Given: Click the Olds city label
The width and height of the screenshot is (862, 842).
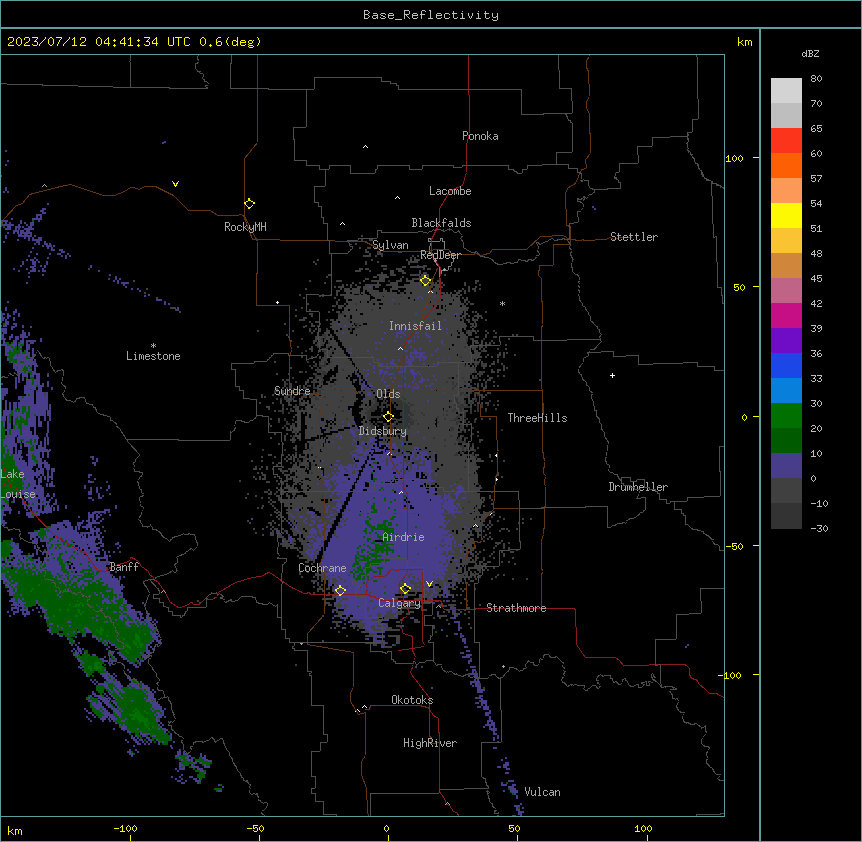Looking at the screenshot, I should pos(388,394).
